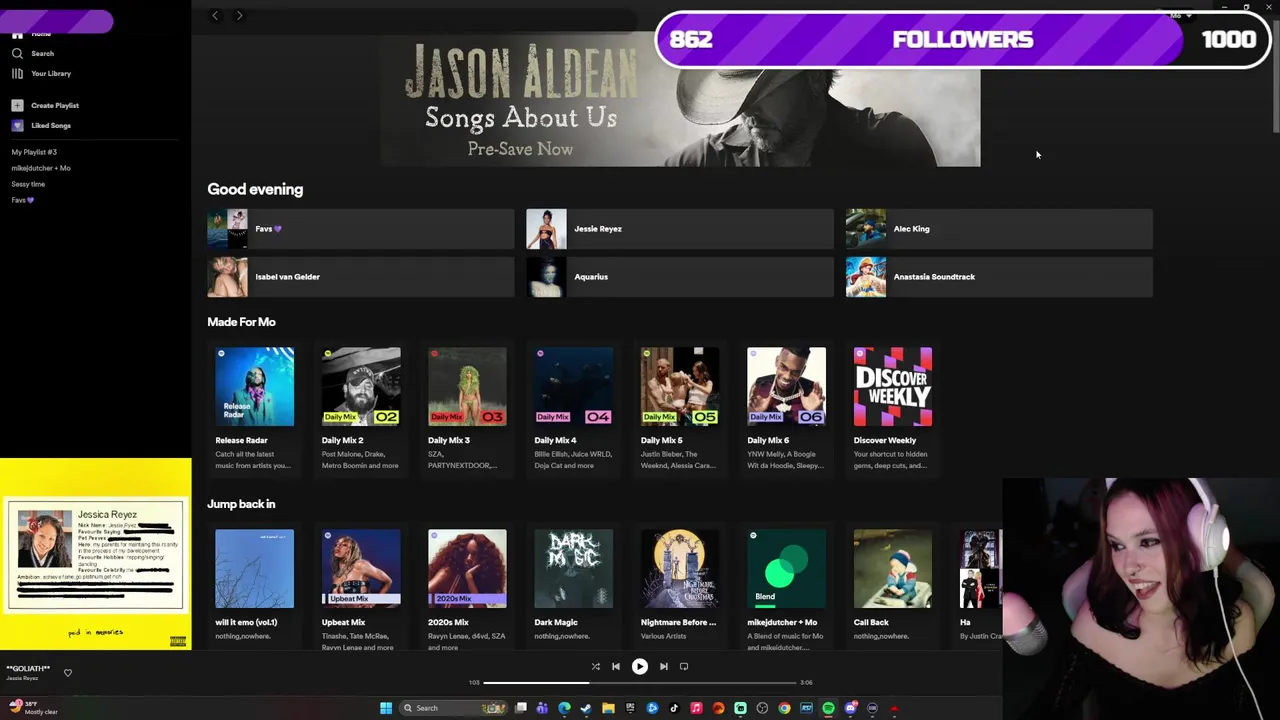Open Upbeat Mix cover
1280x720 pixels.
coord(361,569)
